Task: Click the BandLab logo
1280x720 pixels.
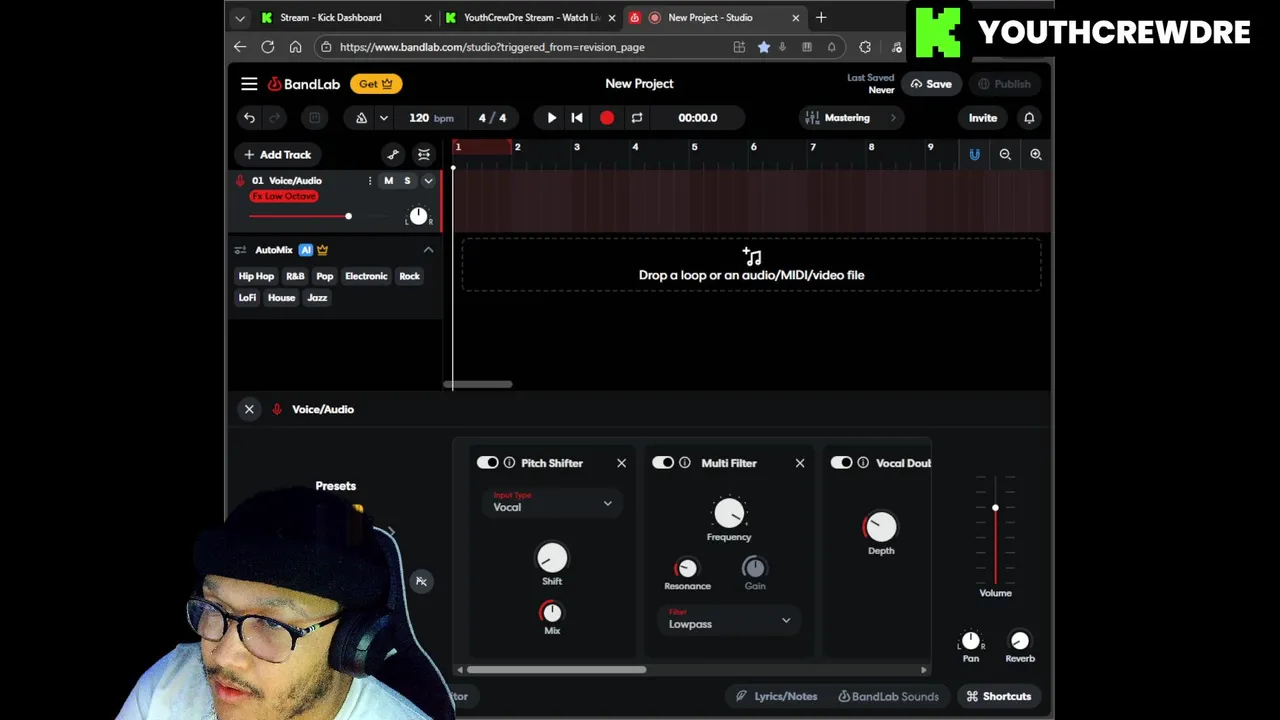Action: [x=304, y=84]
